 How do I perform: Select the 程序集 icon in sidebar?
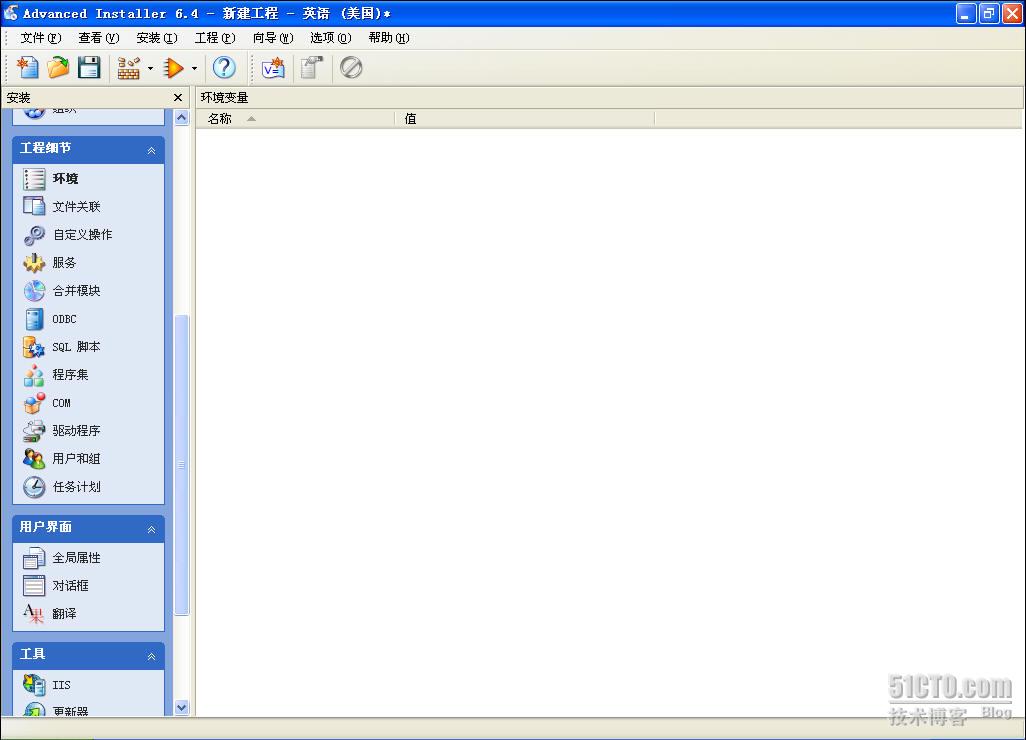point(35,375)
